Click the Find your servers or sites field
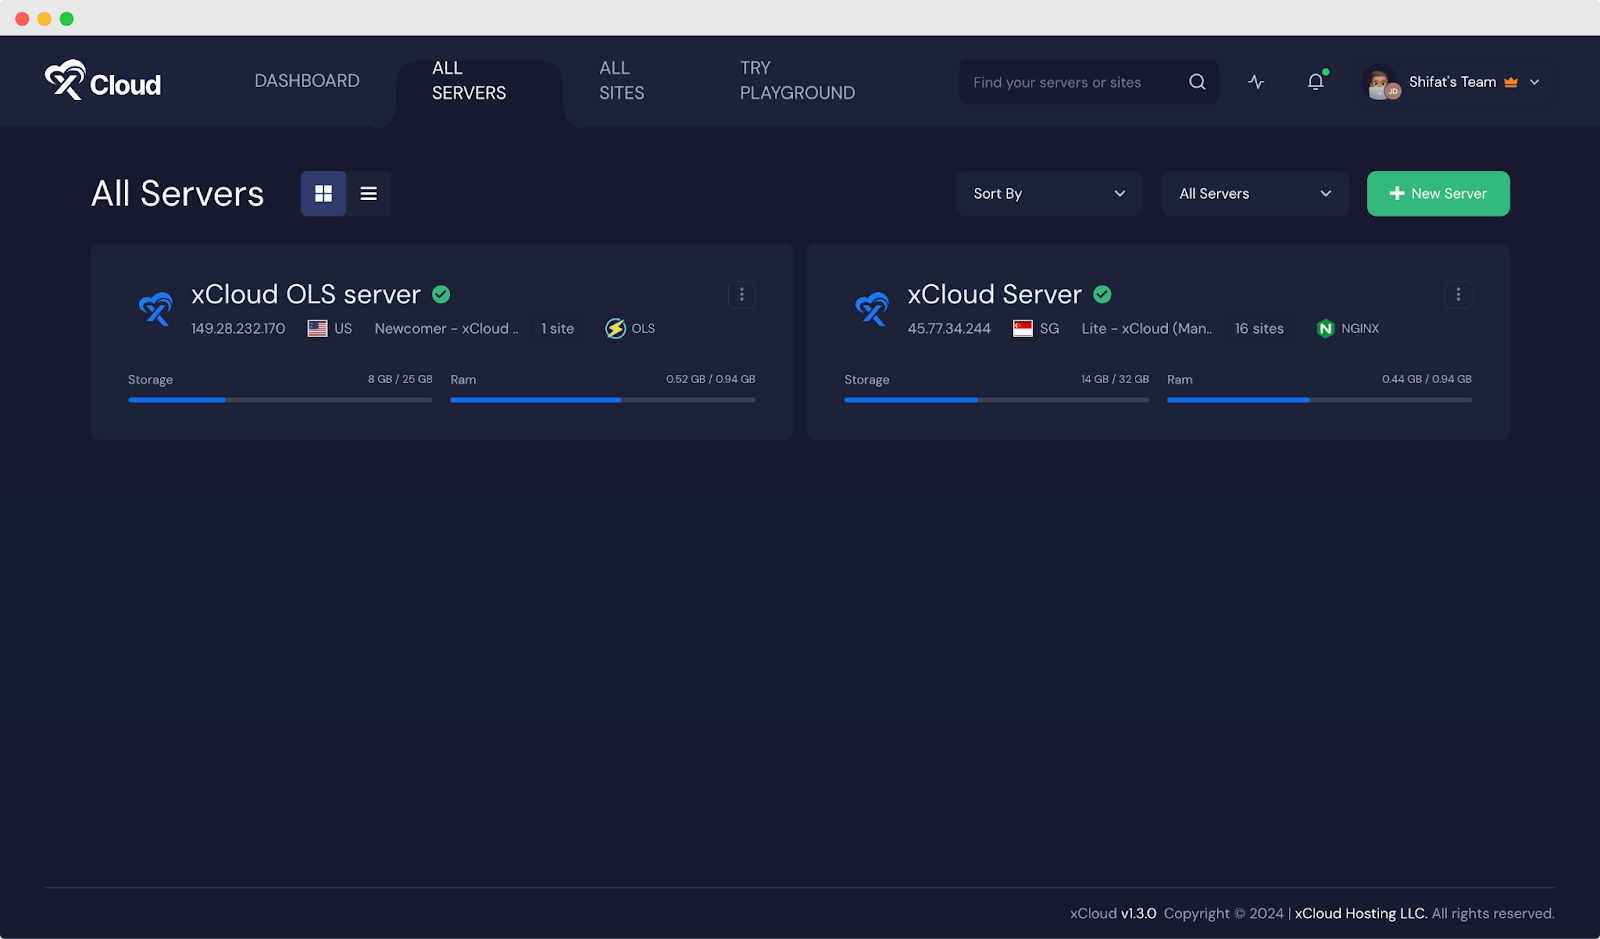This screenshot has width=1600, height=939. (1070, 82)
